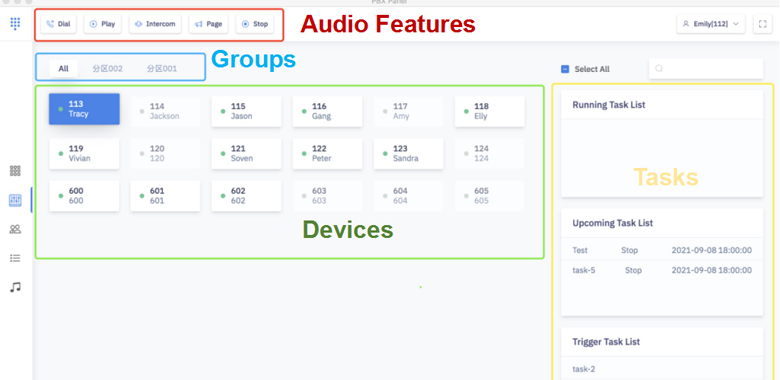780x380 pixels.
Task: Select device 113 Tracy
Action: pyautogui.click(x=84, y=109)
